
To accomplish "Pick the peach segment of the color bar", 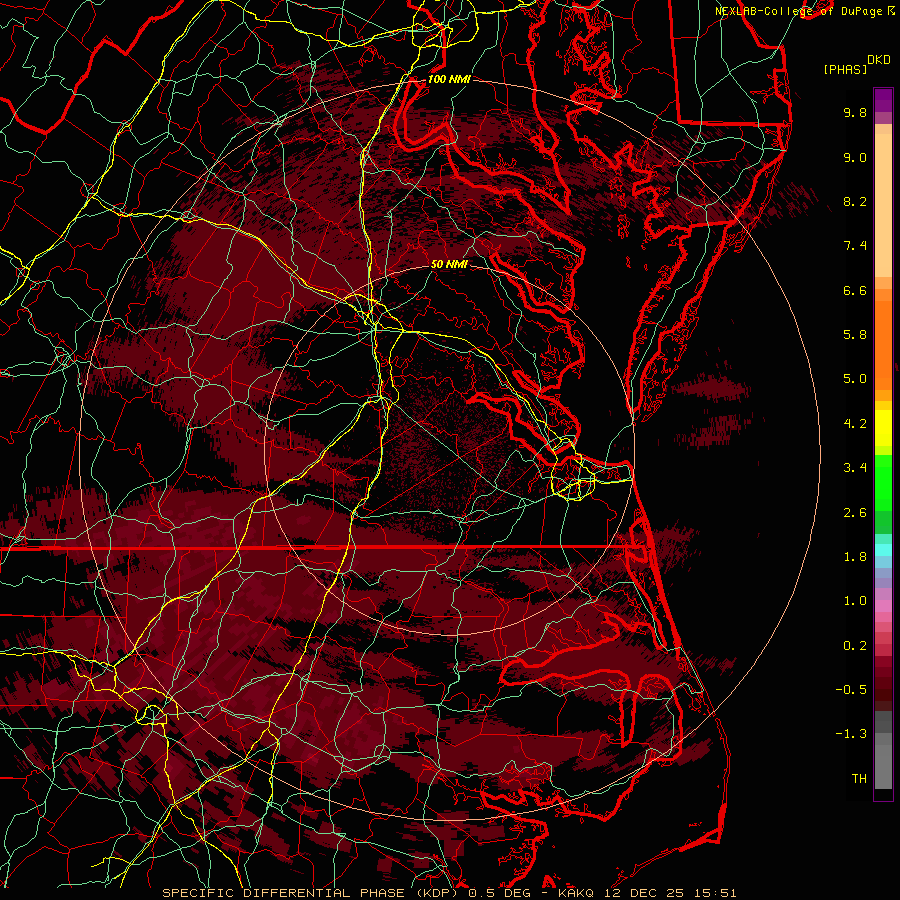I will pyautogui.click(x=883, y=204).
